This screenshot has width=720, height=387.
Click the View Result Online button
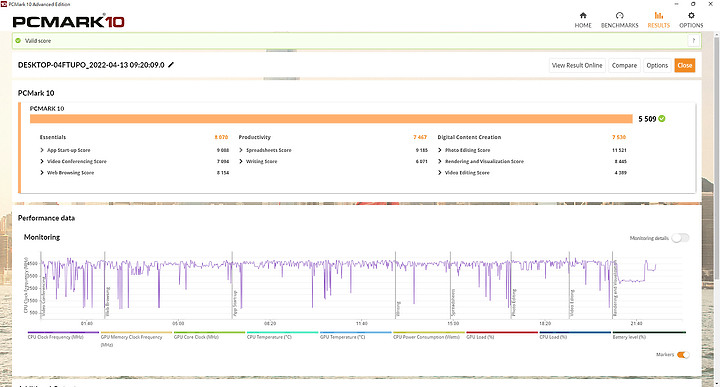pos(577,65)
